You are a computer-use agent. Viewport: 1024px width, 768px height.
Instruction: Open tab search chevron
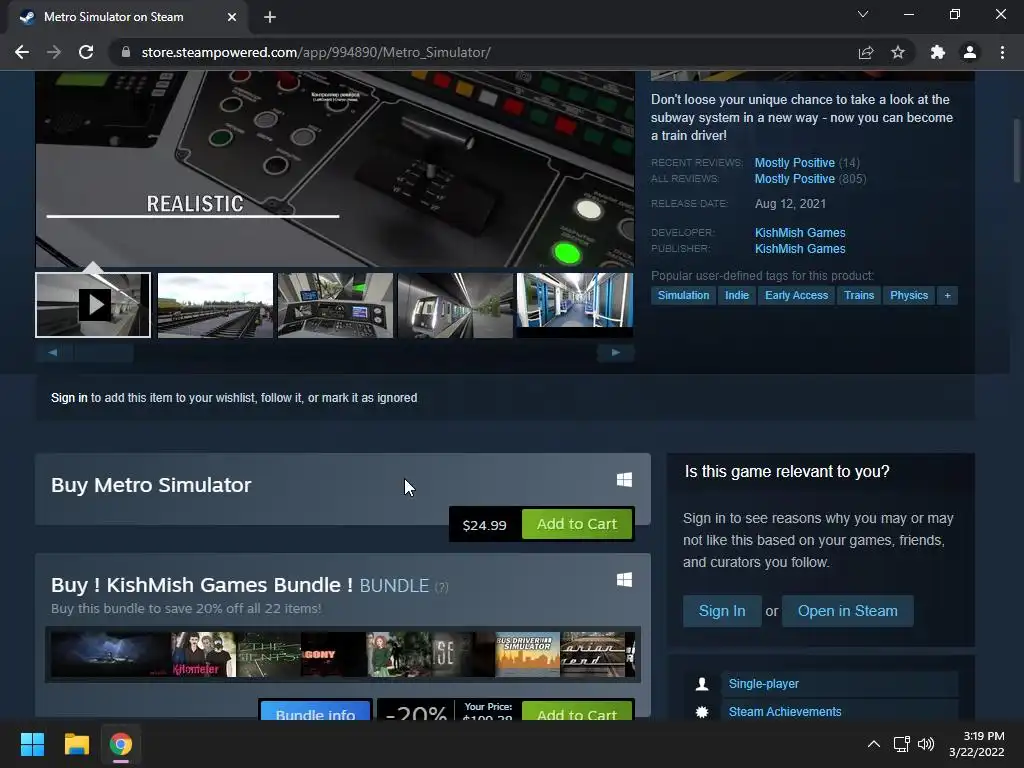click(x=863, y=14)
